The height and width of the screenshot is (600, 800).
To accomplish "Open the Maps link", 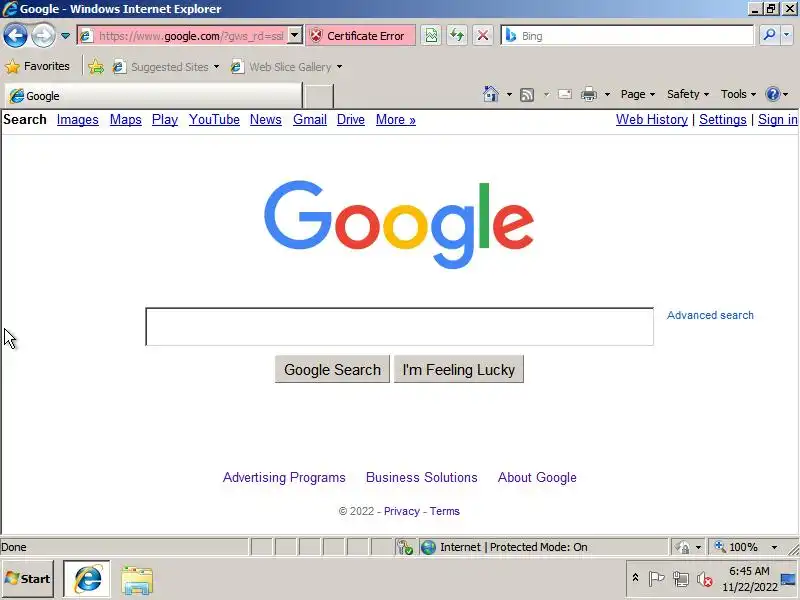I will click(x=126, y=119).
